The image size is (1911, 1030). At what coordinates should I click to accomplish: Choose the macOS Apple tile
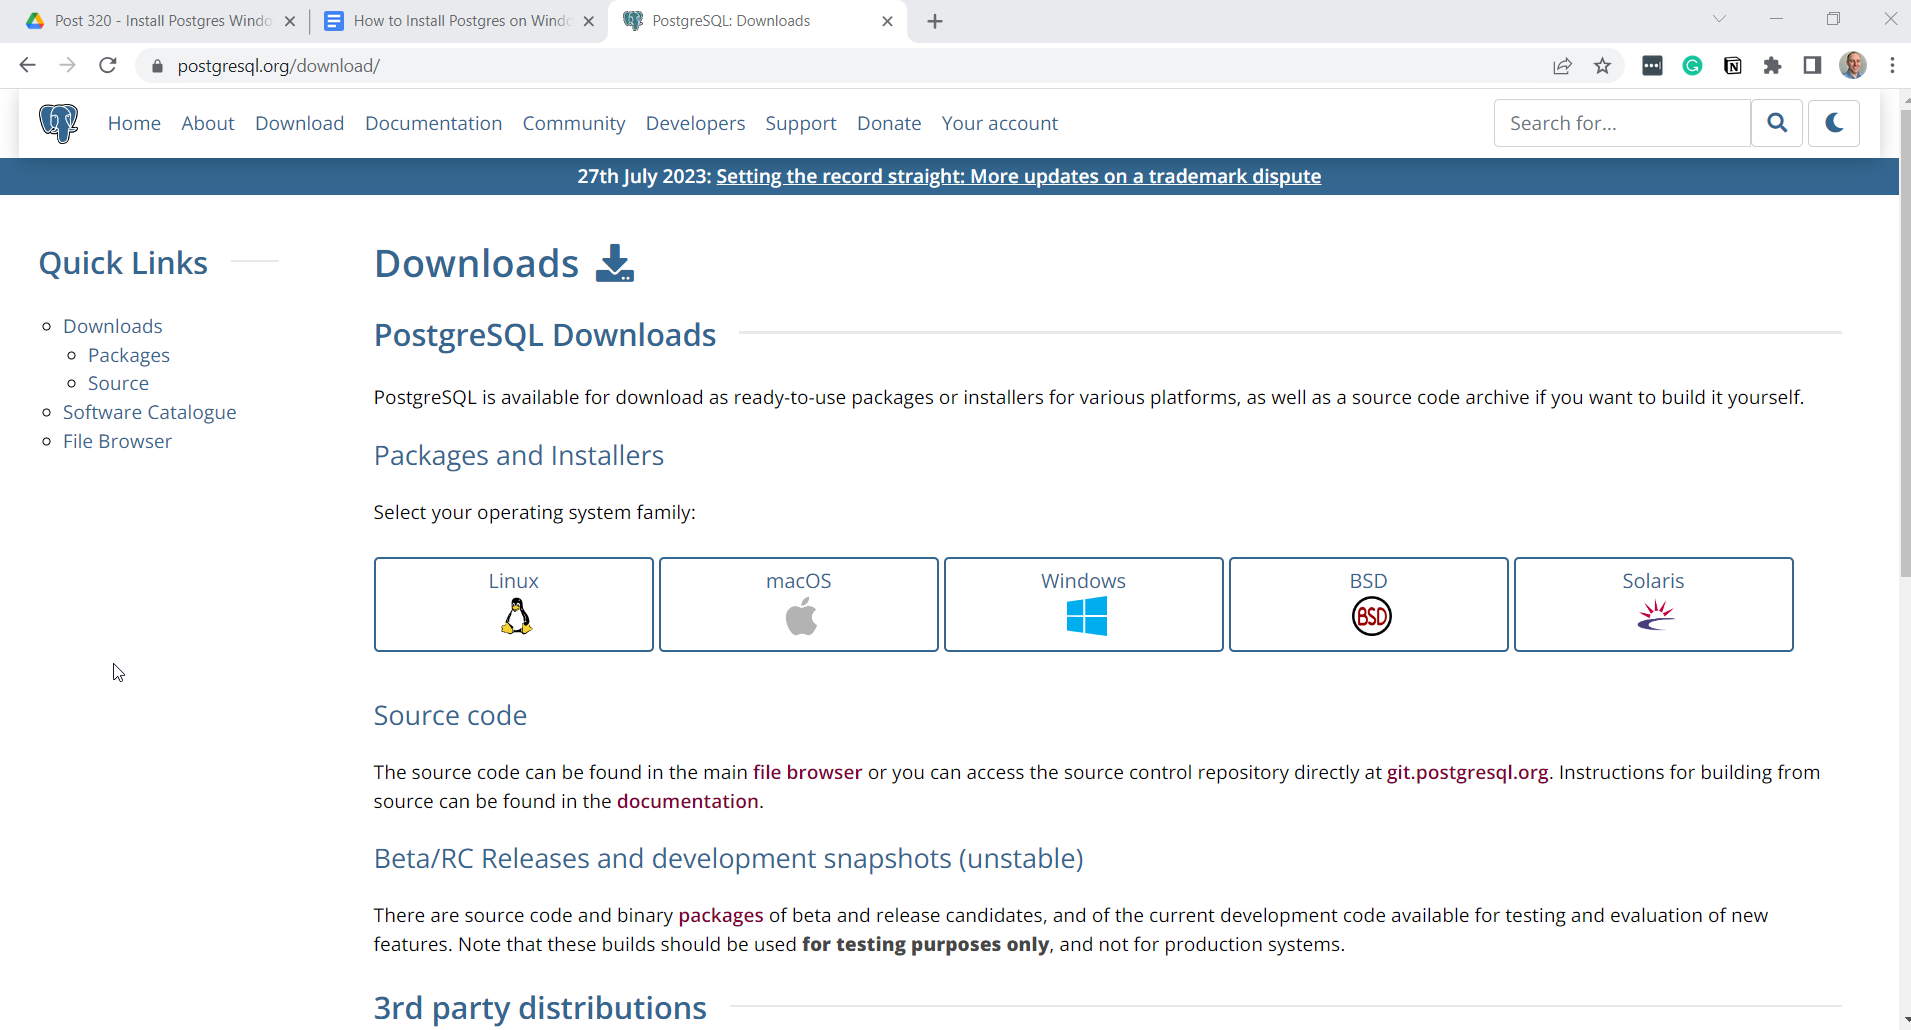[798, 604]
